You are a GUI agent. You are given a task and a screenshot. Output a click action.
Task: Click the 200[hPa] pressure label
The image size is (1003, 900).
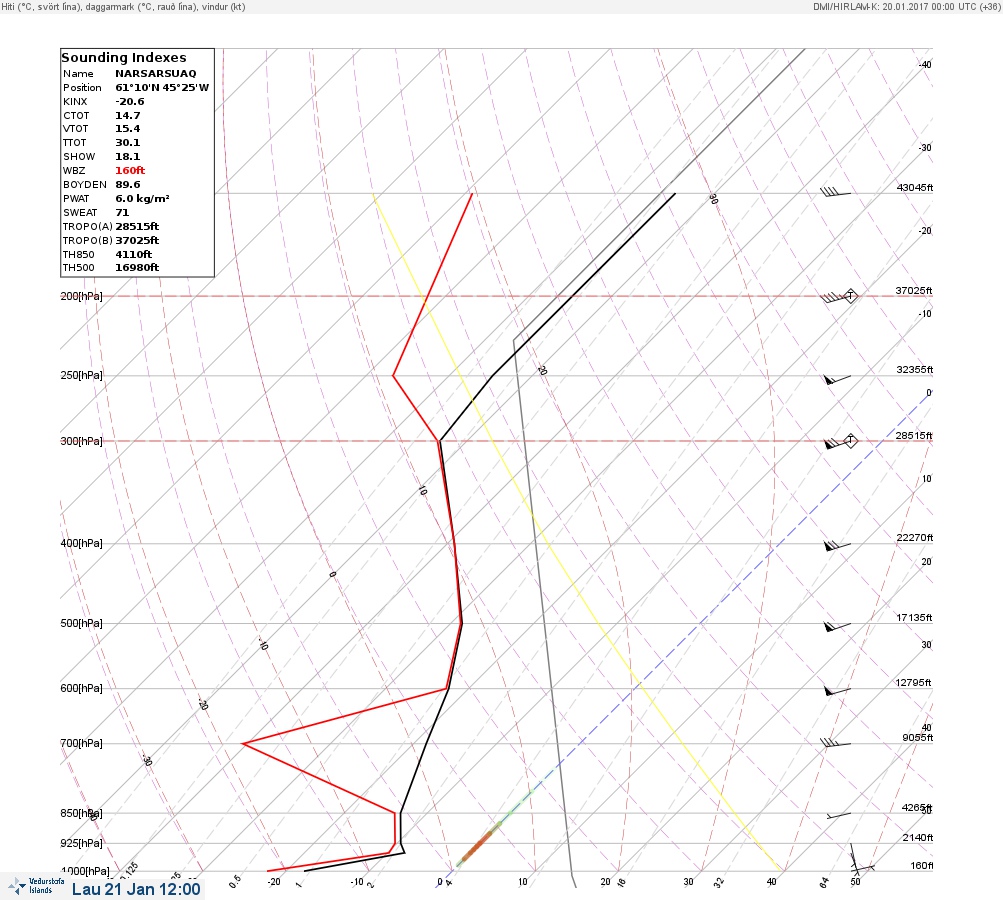81,296
